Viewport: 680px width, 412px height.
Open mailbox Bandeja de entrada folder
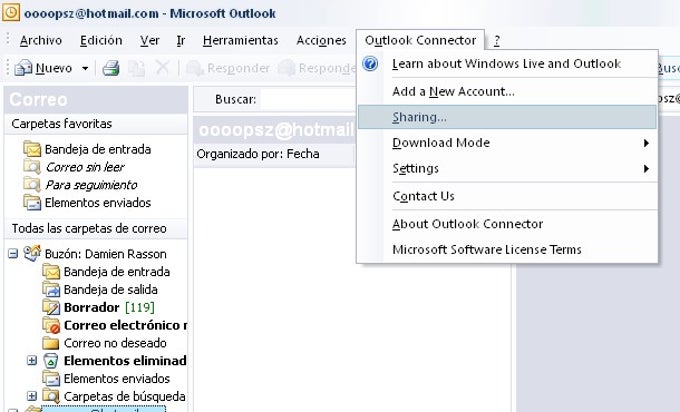coord(117,272)
